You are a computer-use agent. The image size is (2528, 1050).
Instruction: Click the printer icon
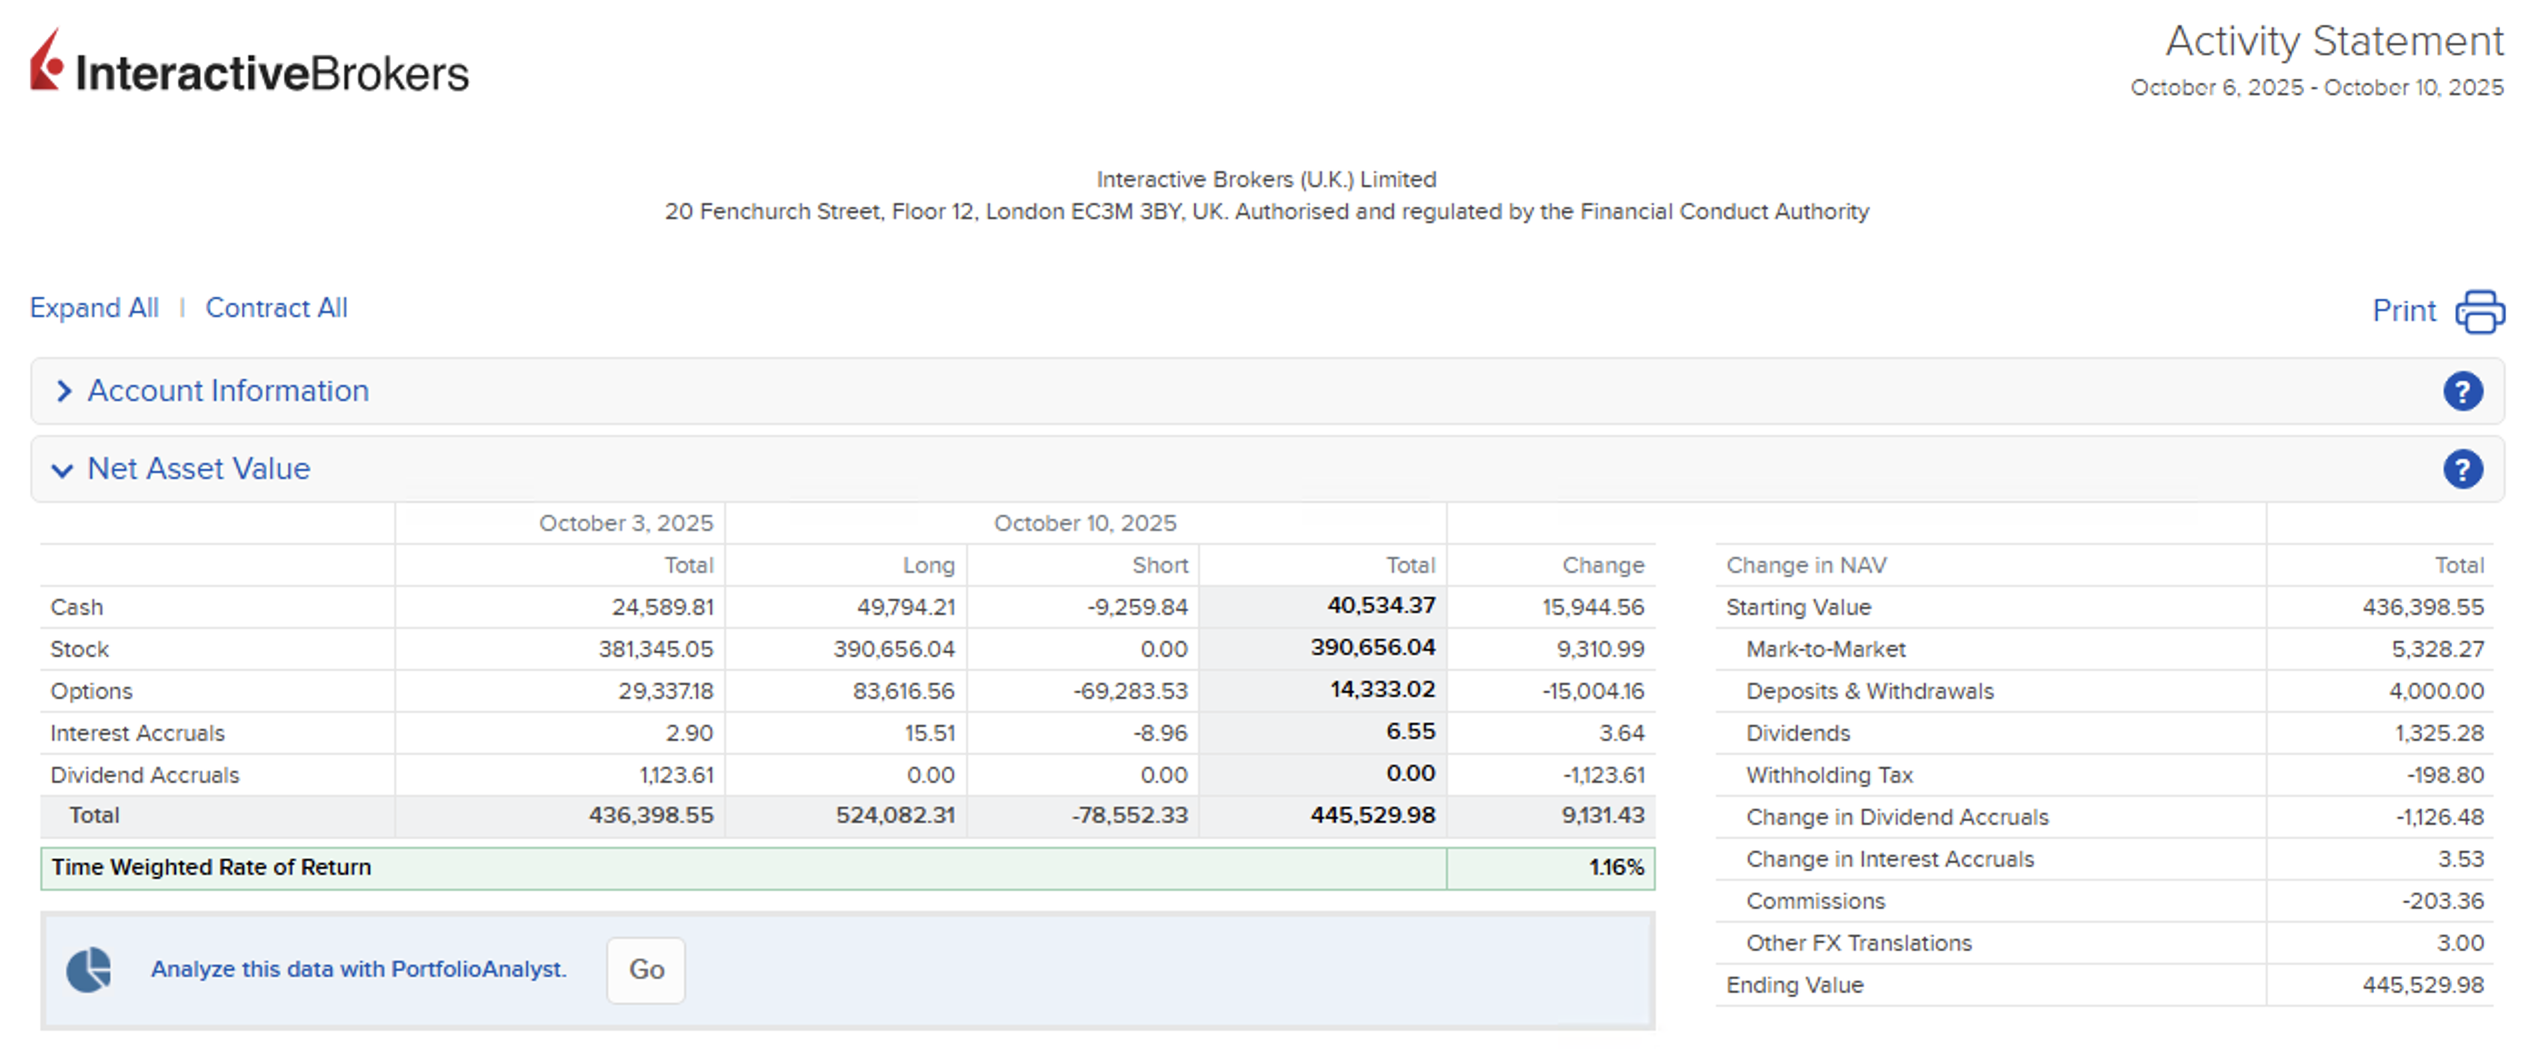click(2479, 311)
